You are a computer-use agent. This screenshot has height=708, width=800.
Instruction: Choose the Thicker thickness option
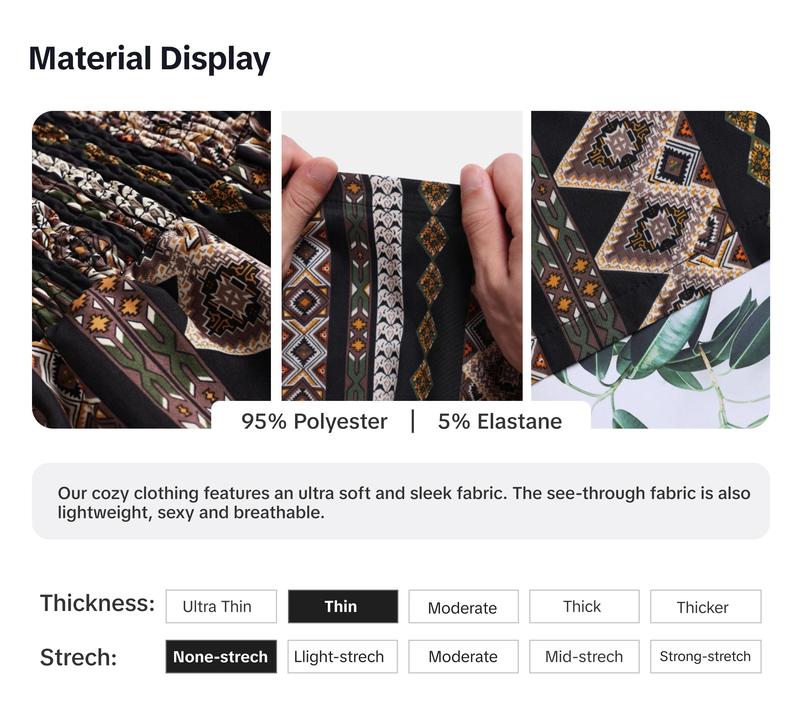coord(706,606)
